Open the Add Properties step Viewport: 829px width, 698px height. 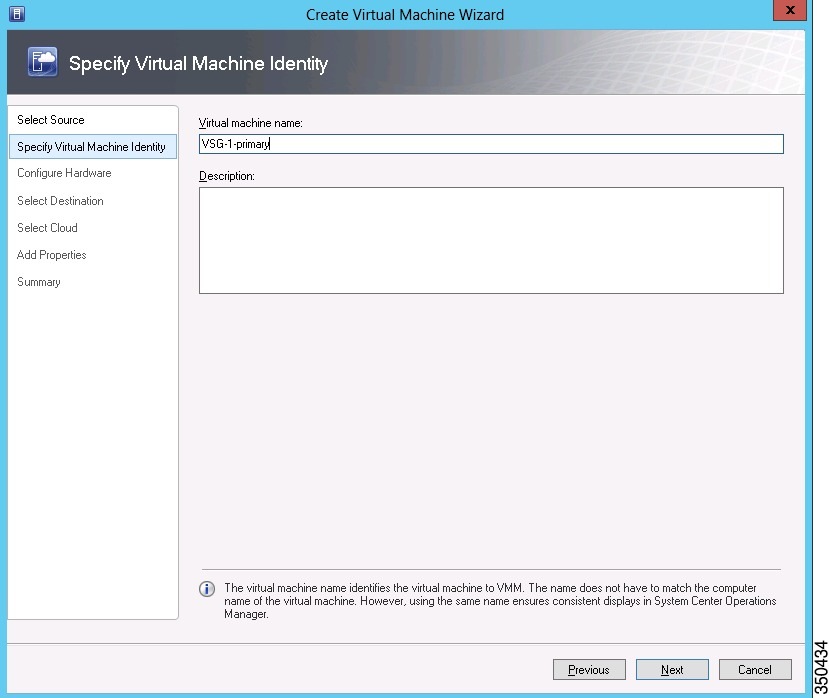(x=52, y=255)
